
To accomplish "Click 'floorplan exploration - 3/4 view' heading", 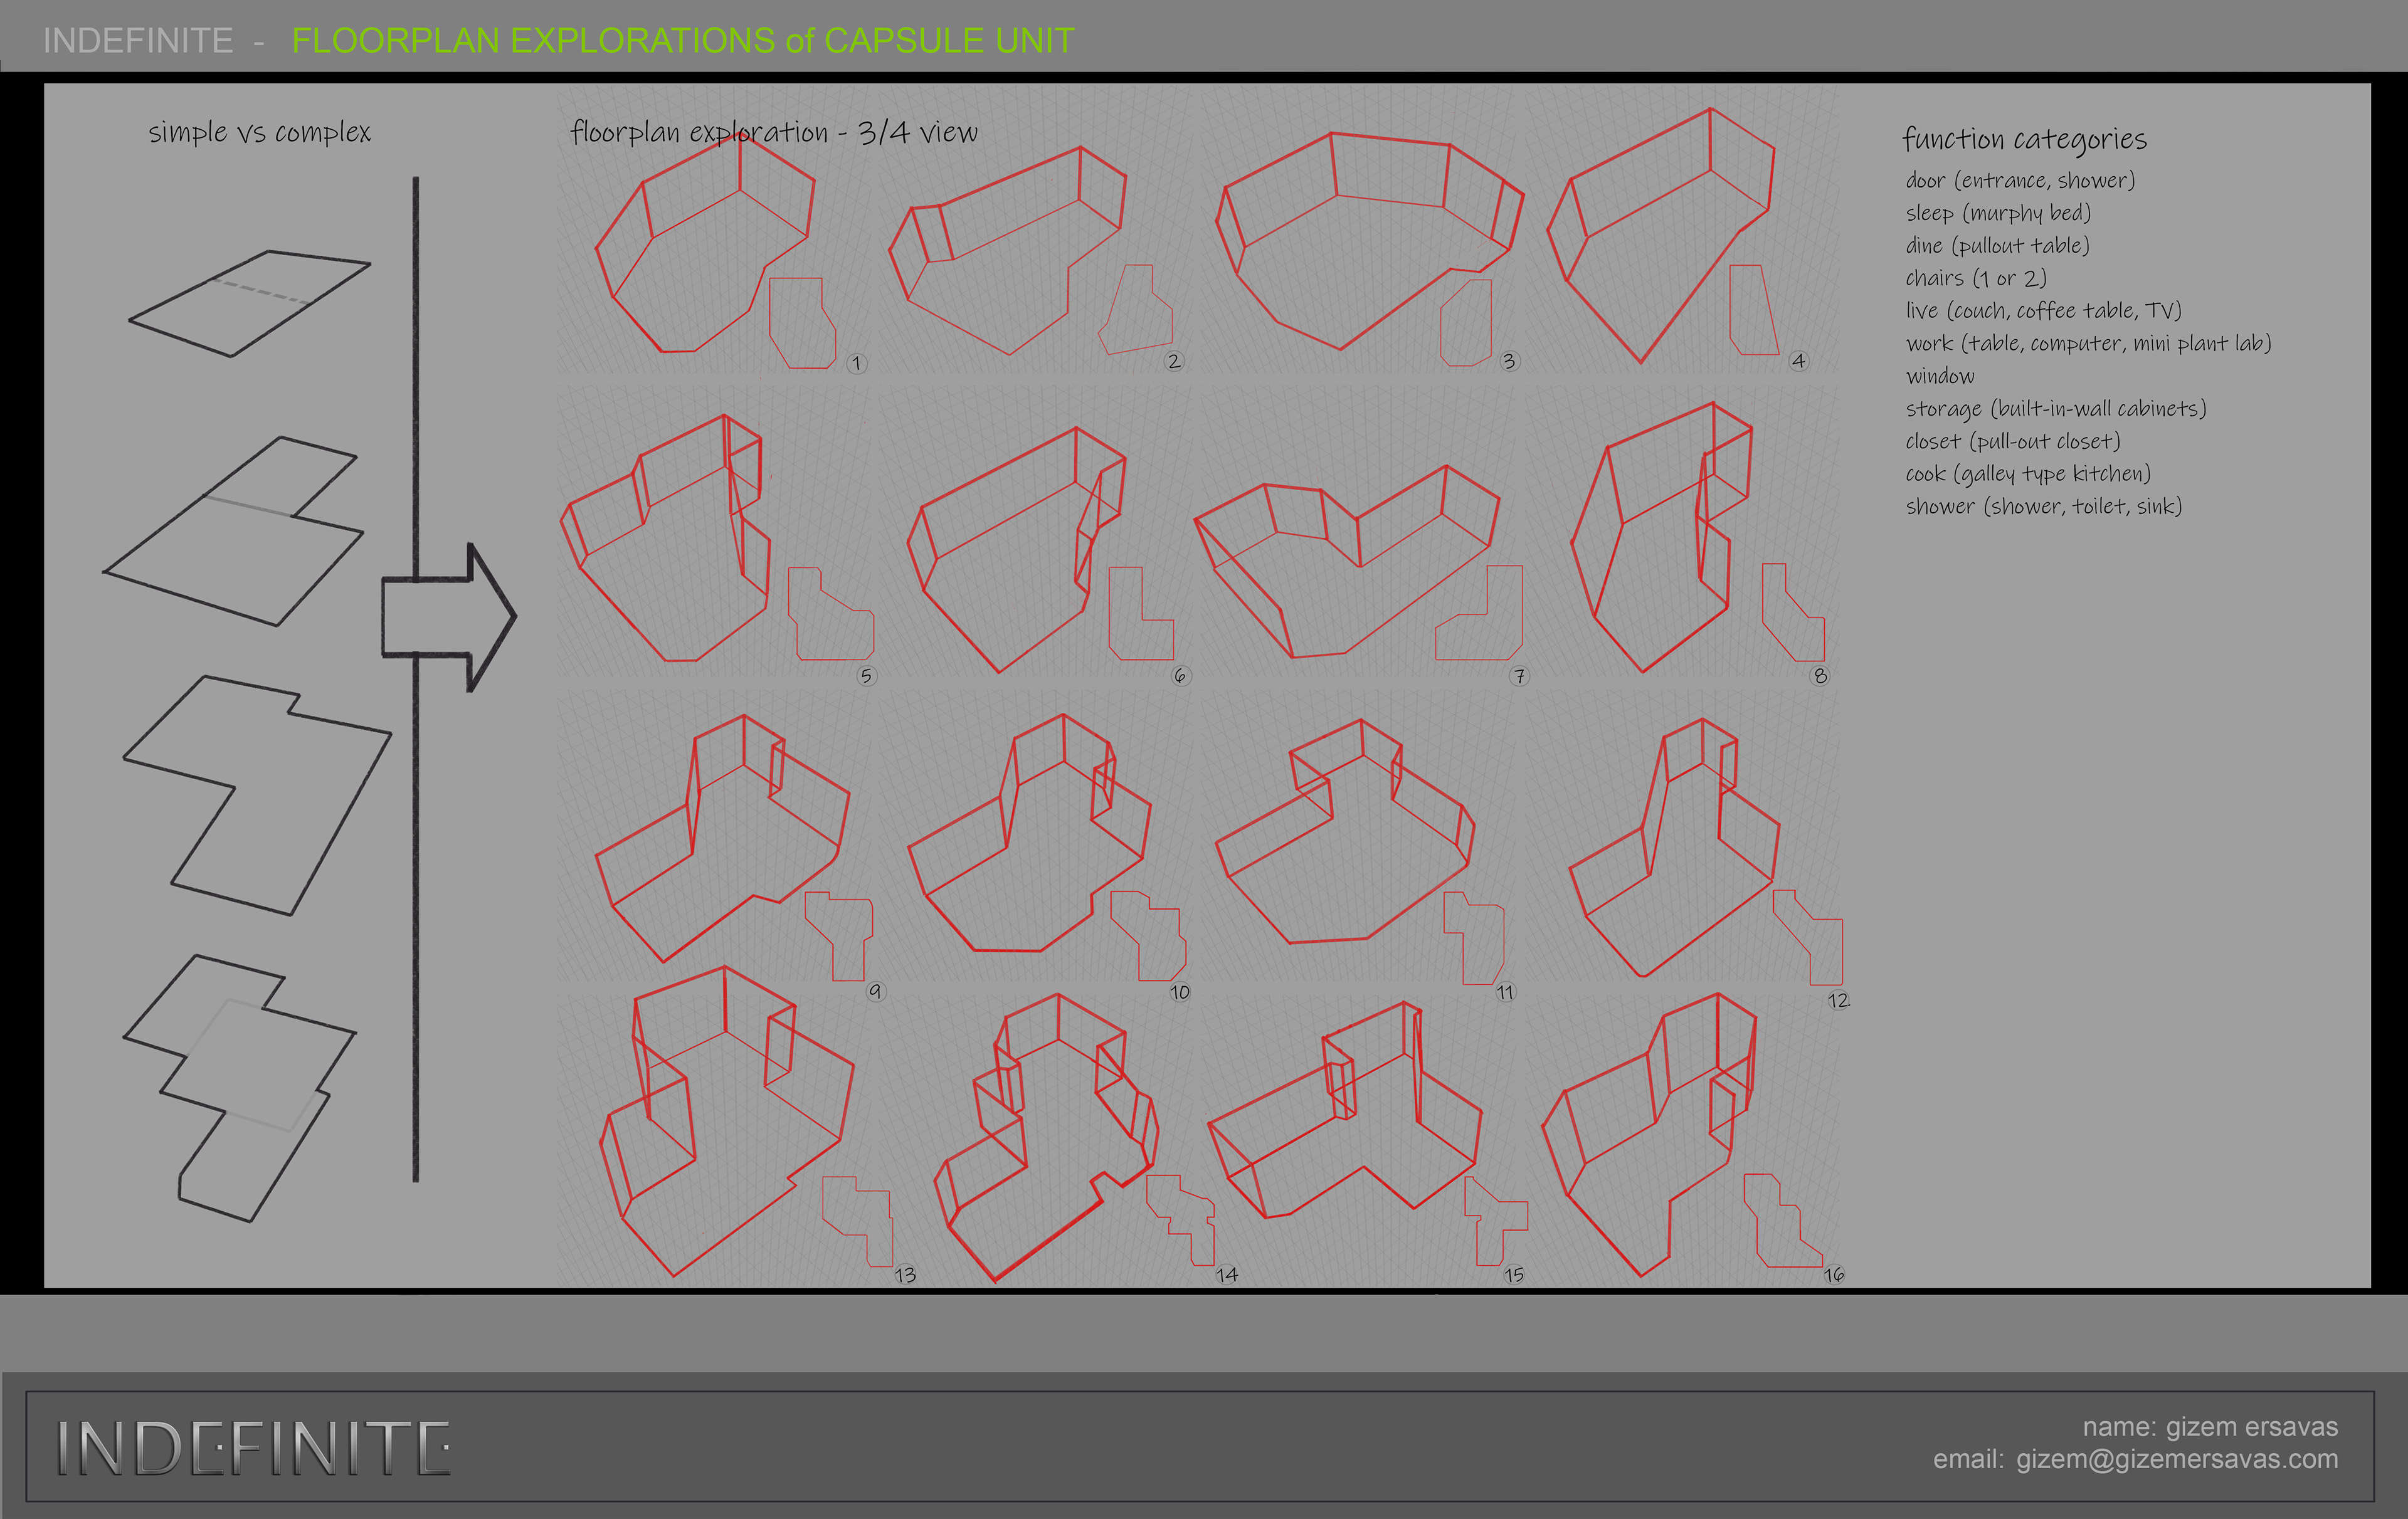I will point(774,132).
